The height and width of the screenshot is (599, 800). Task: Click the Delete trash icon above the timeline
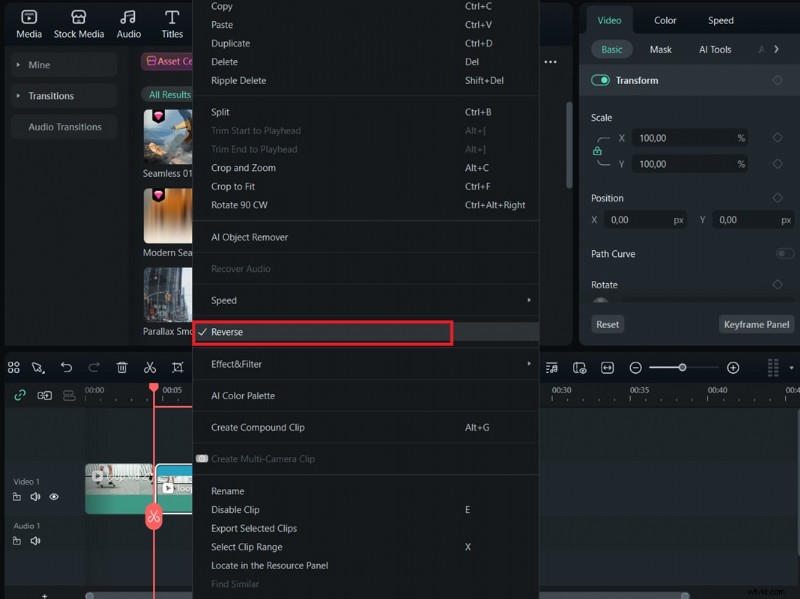(x=121, y=367)
